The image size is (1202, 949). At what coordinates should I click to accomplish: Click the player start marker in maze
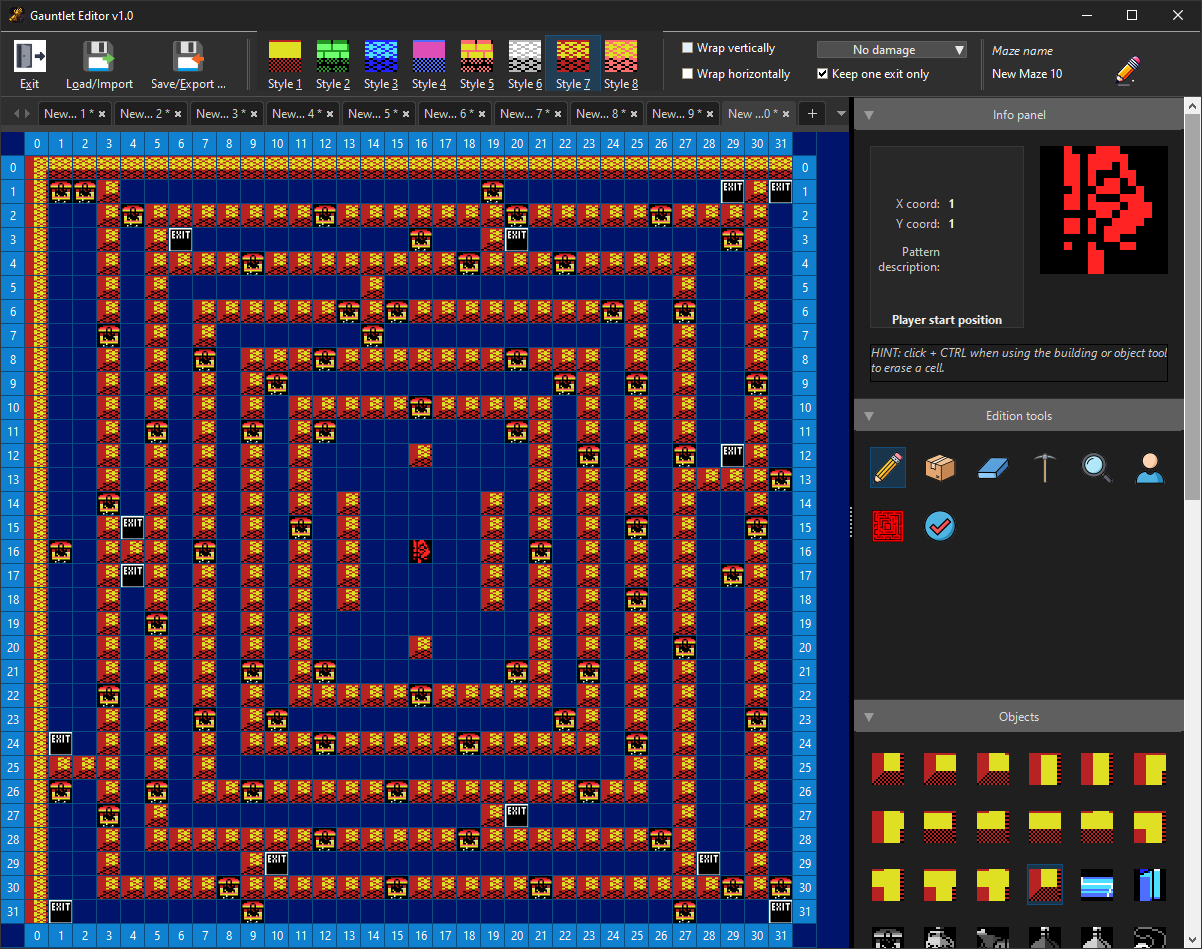421,550
